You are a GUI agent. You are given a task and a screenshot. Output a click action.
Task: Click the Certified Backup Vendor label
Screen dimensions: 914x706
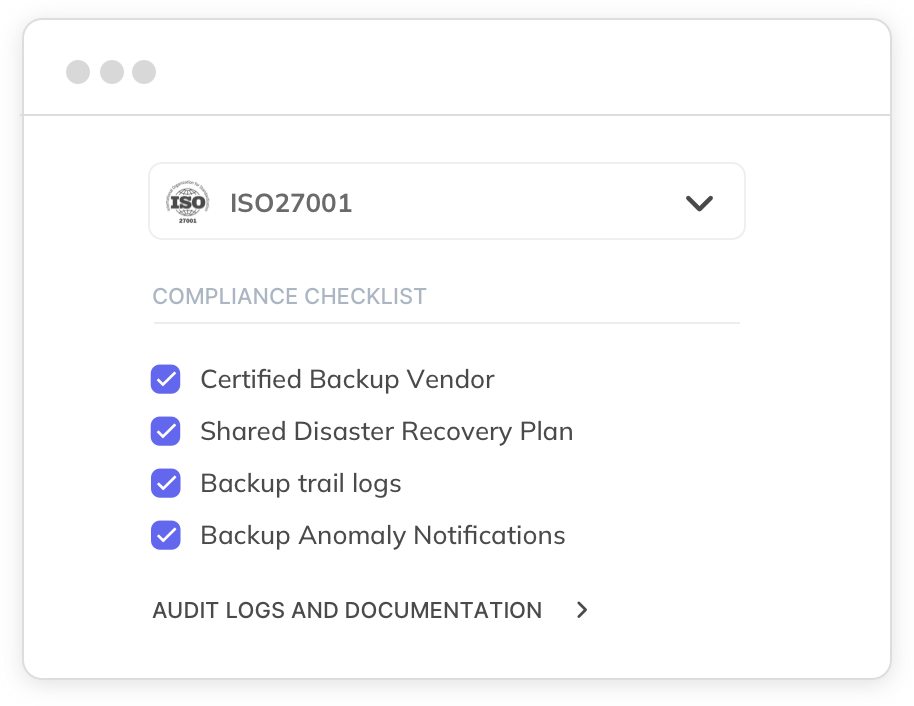coord(347,380)
